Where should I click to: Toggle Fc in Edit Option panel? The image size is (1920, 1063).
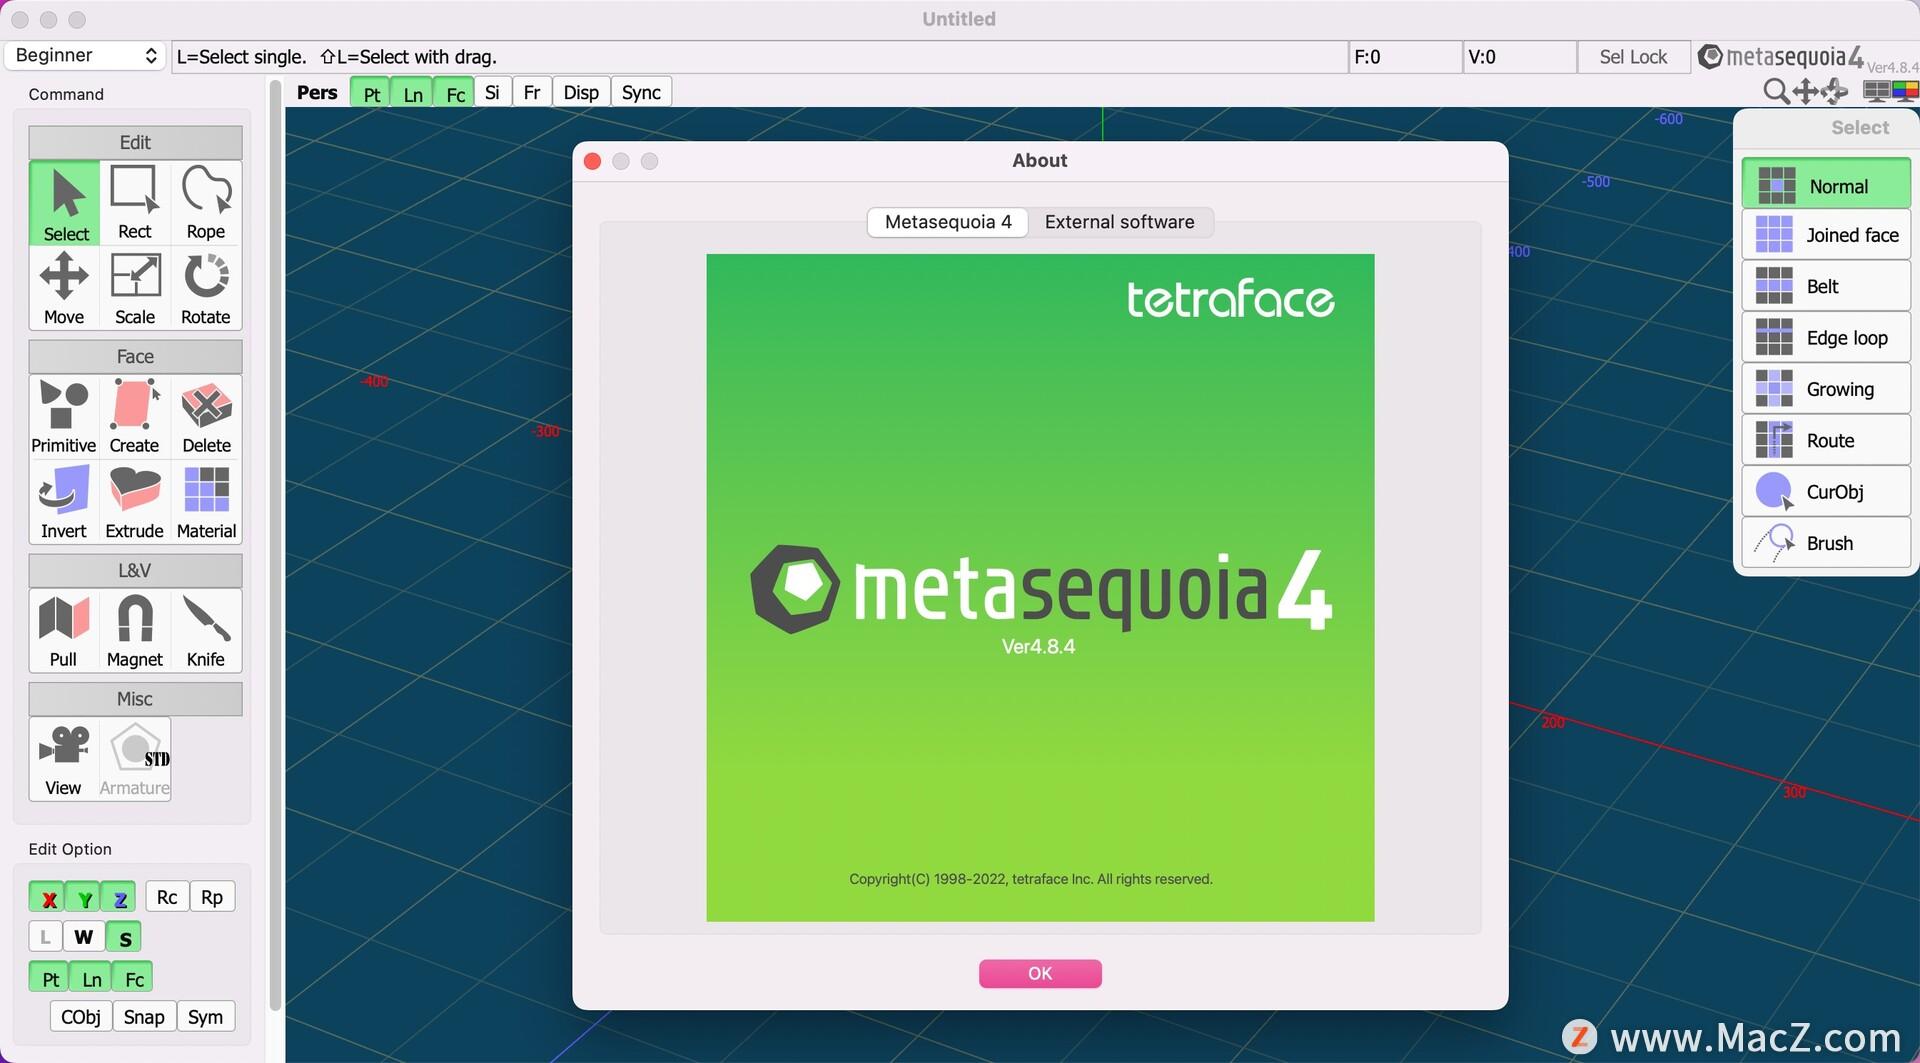coord(133,979)
